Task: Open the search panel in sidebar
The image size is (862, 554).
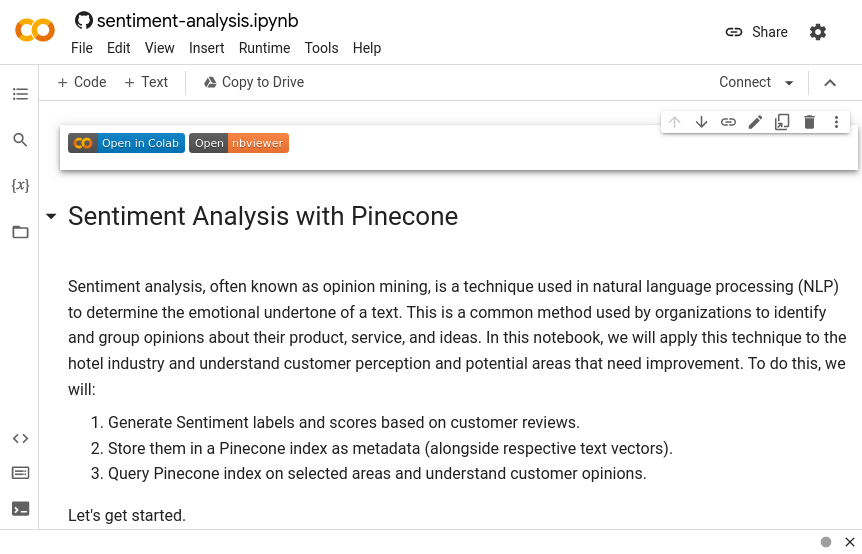Action: coord(20,140)
